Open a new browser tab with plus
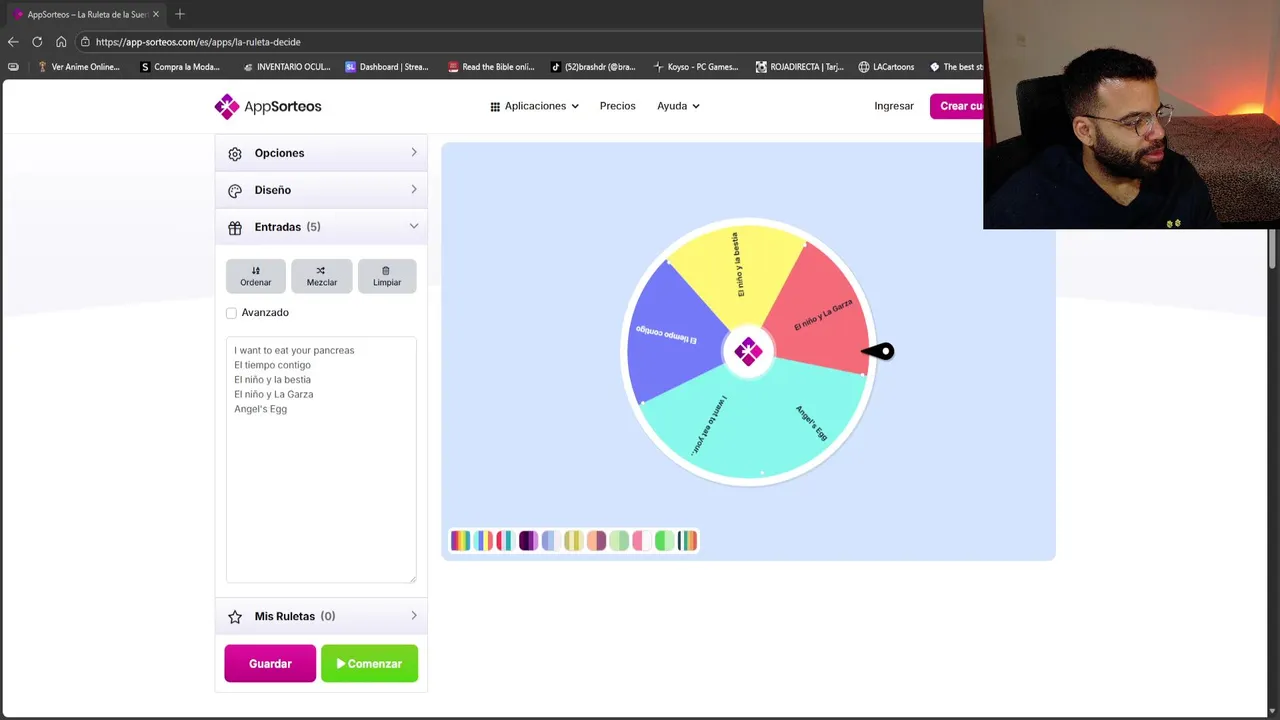 [180, 14]
